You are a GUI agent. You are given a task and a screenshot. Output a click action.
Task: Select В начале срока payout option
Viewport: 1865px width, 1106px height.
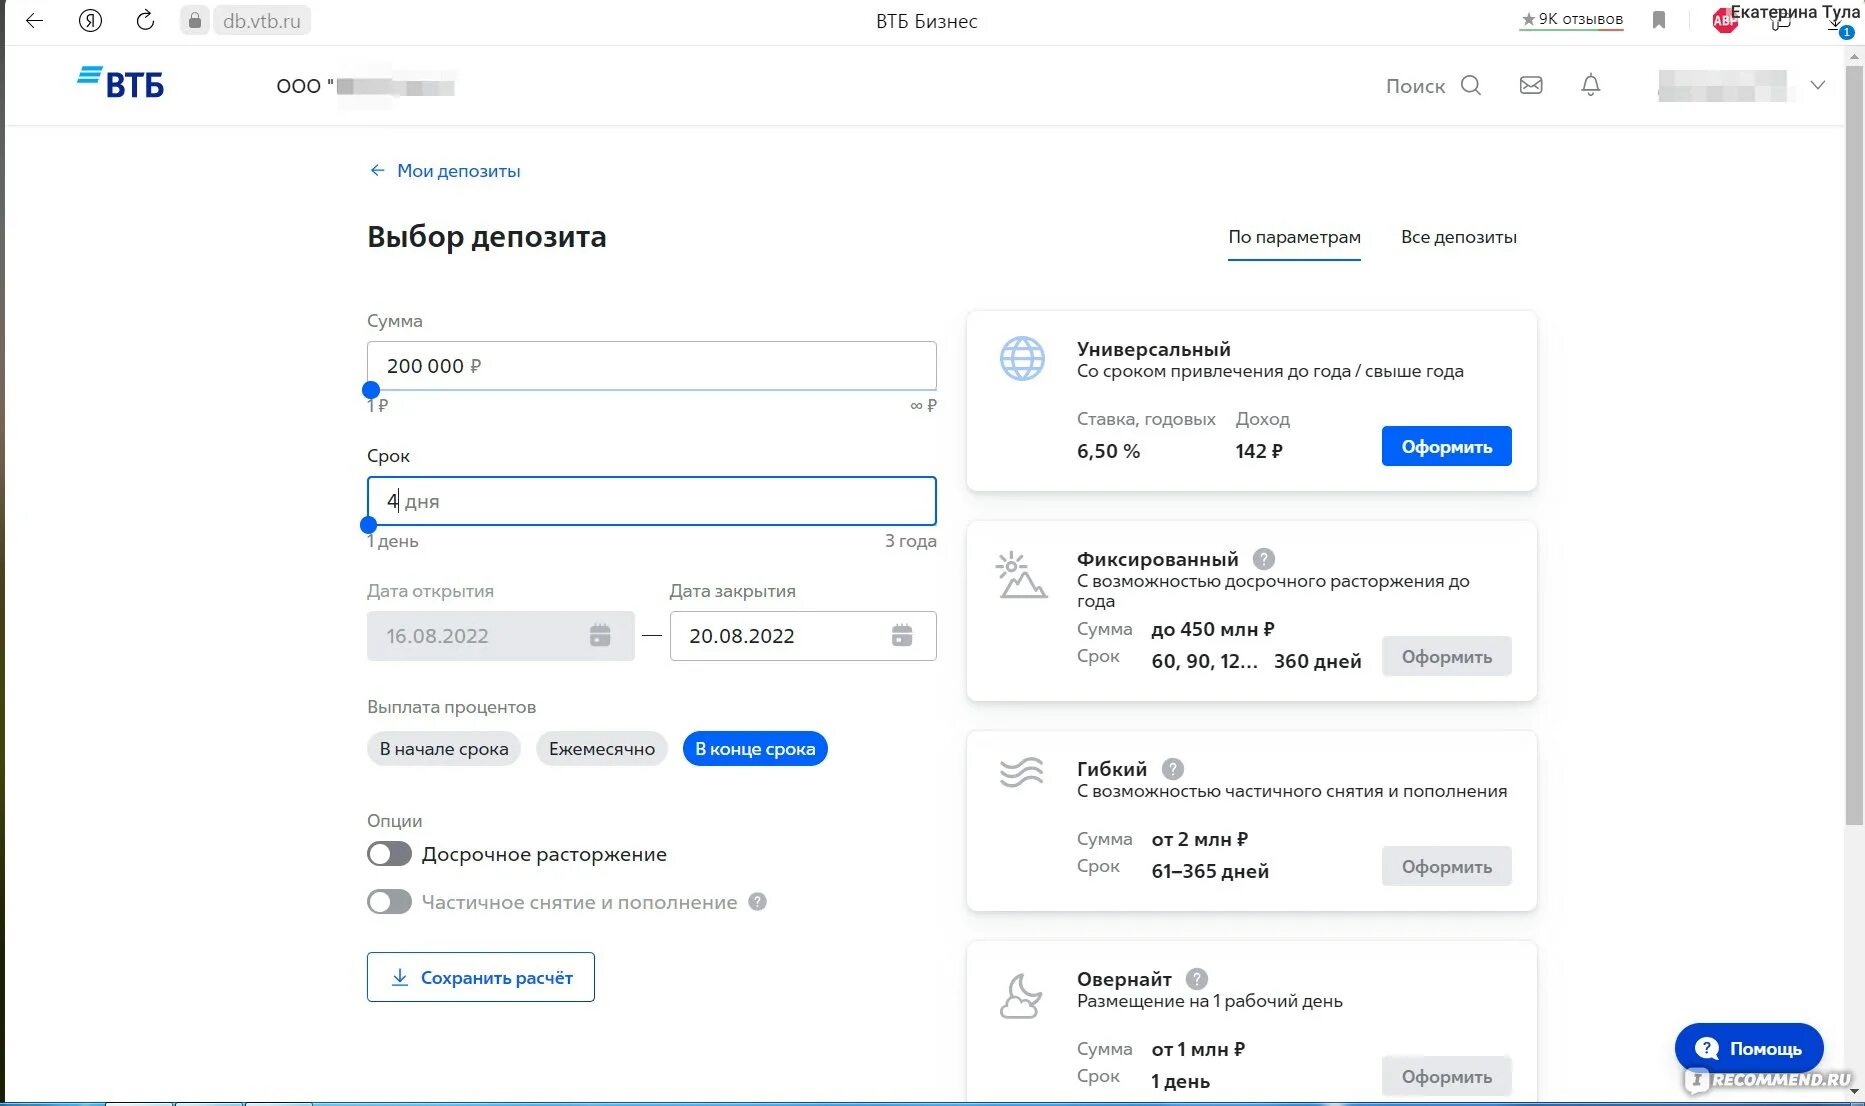click(444, 749)
